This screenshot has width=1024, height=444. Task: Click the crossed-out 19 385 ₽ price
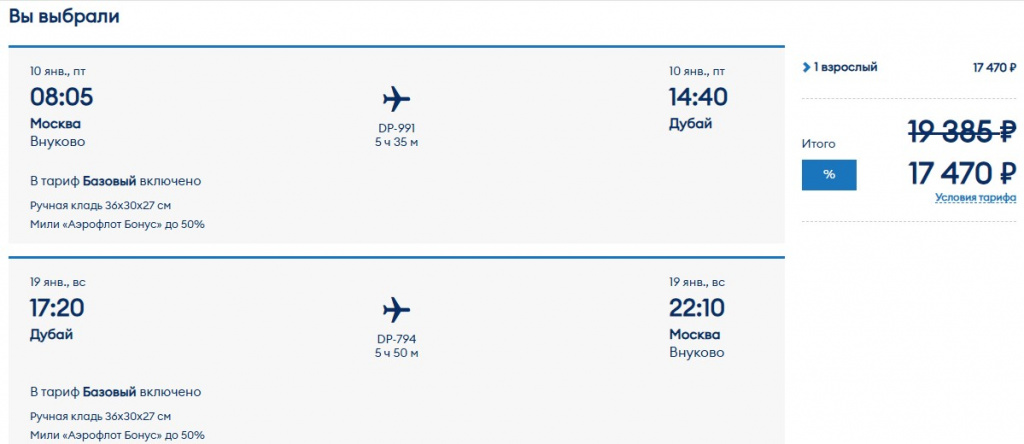point(962,131)
